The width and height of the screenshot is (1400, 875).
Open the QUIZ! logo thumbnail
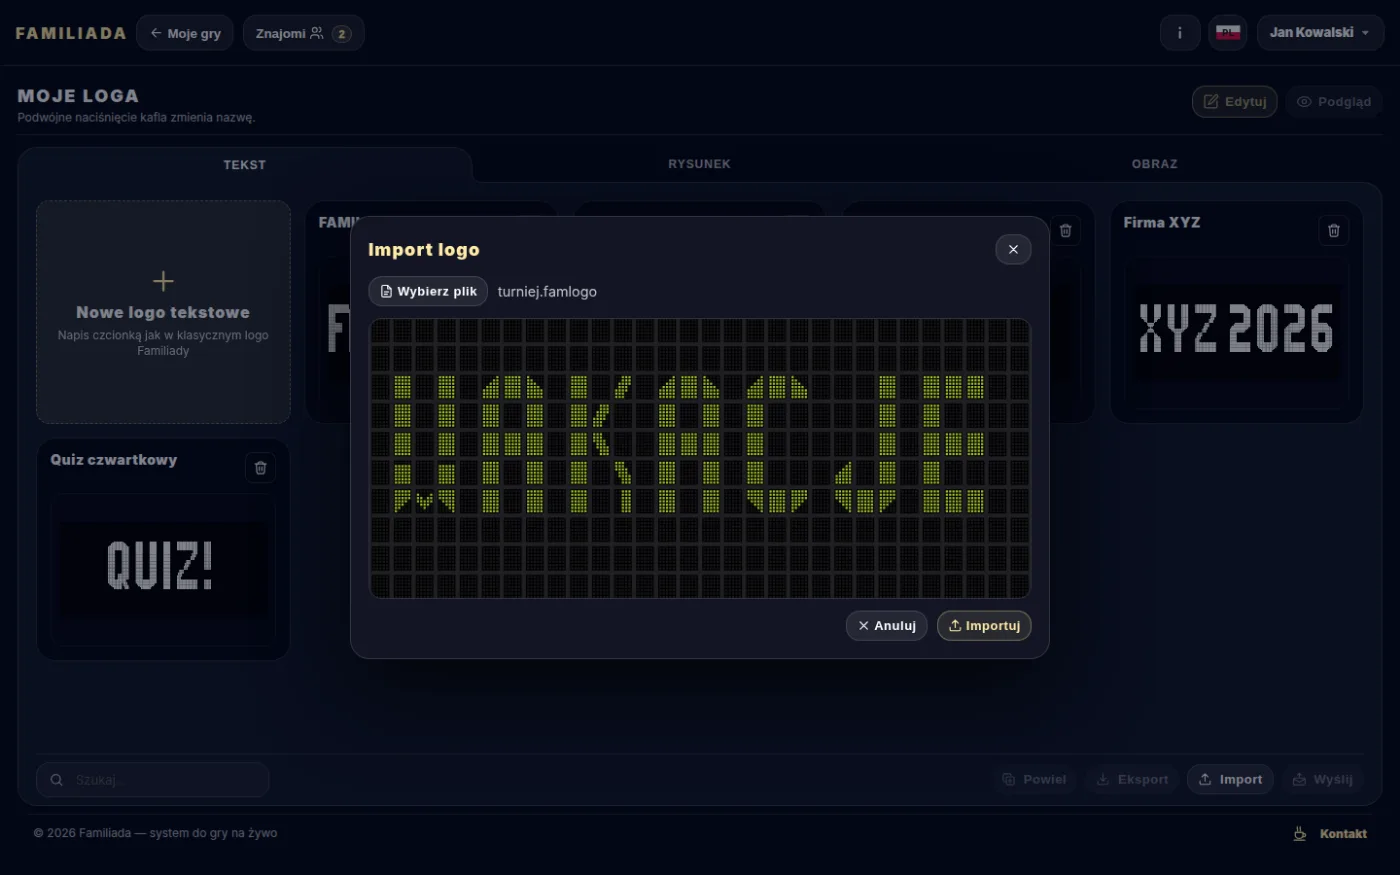click(163, 568)
